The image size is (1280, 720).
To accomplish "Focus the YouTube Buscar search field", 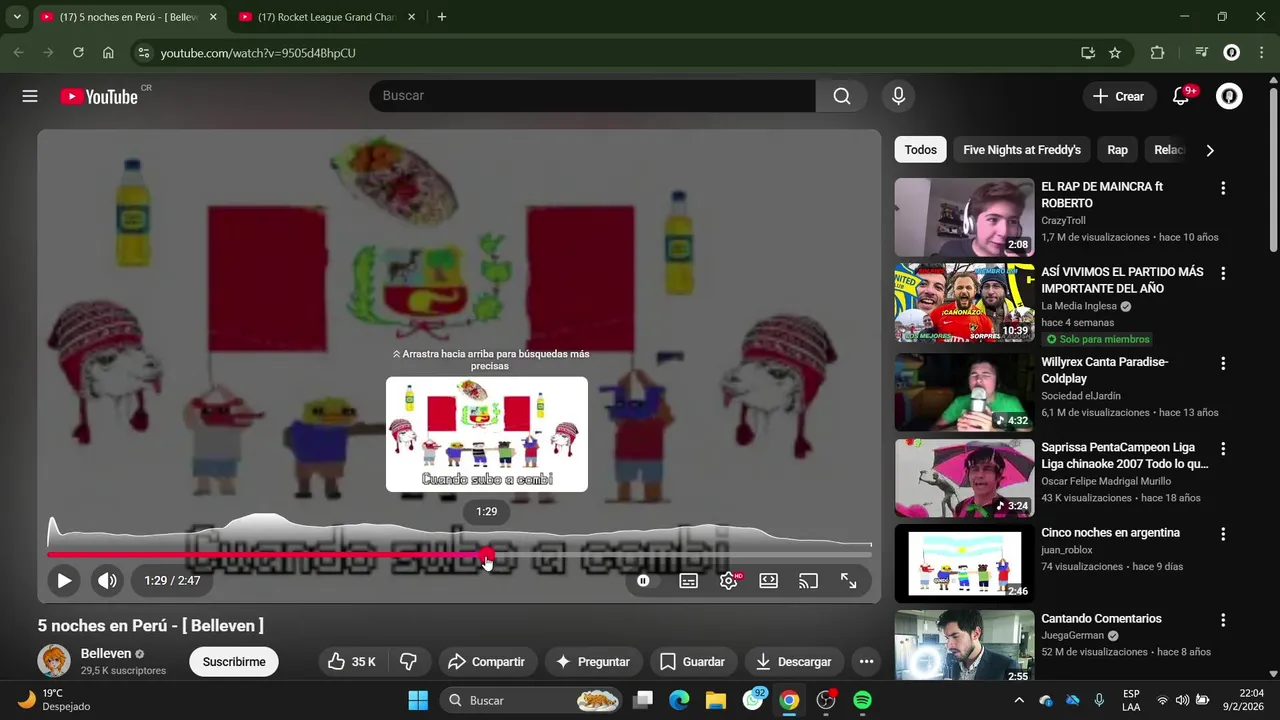I will click(x=593, y=96).
